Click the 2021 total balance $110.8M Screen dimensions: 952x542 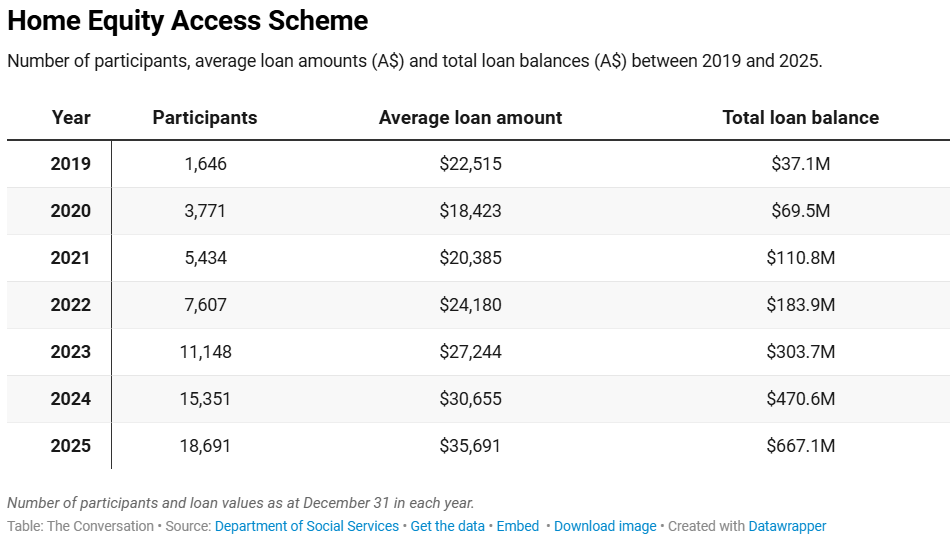pyautogui.click(x=800, y=258)
